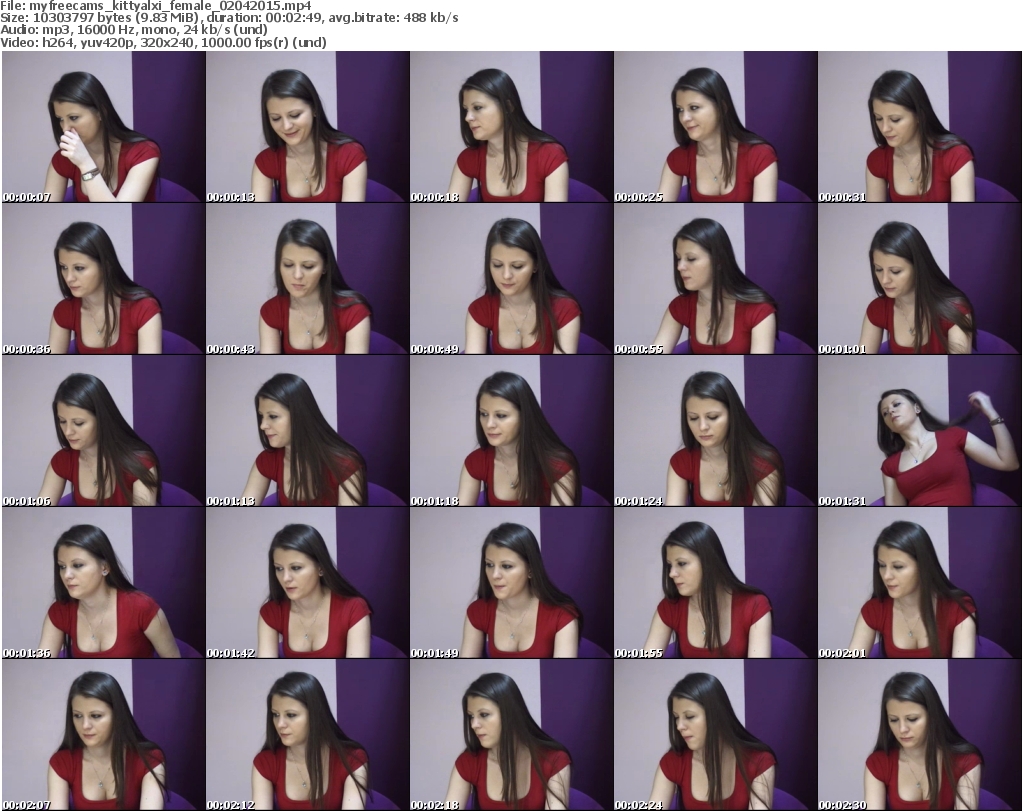Viewport: 1024px width, 811px height.
Task: Select the thumbnail stamped 00:01:31
Action: click(919, 432)
